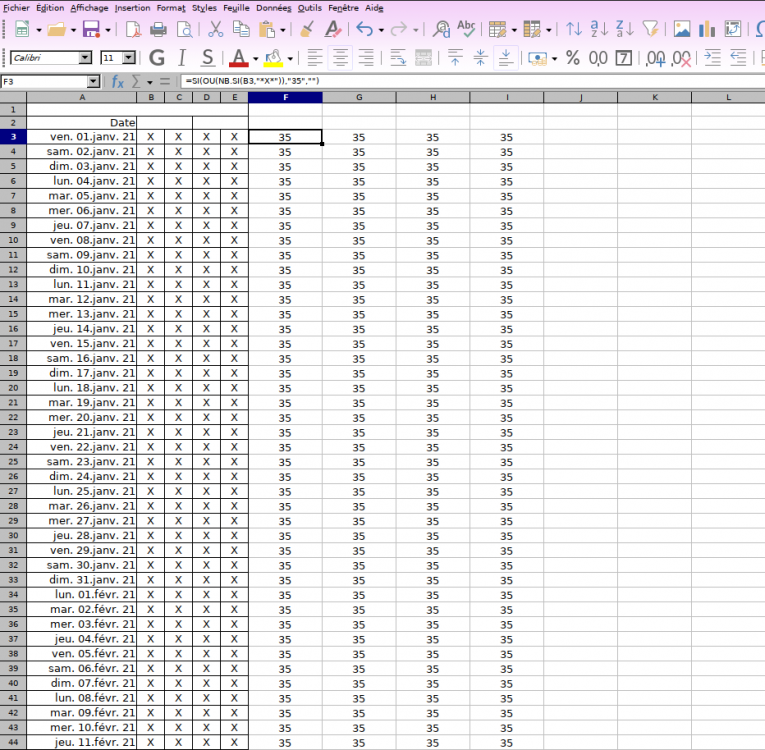Click the Print icon
Screen dimensions: 765x750
[158, 30]
